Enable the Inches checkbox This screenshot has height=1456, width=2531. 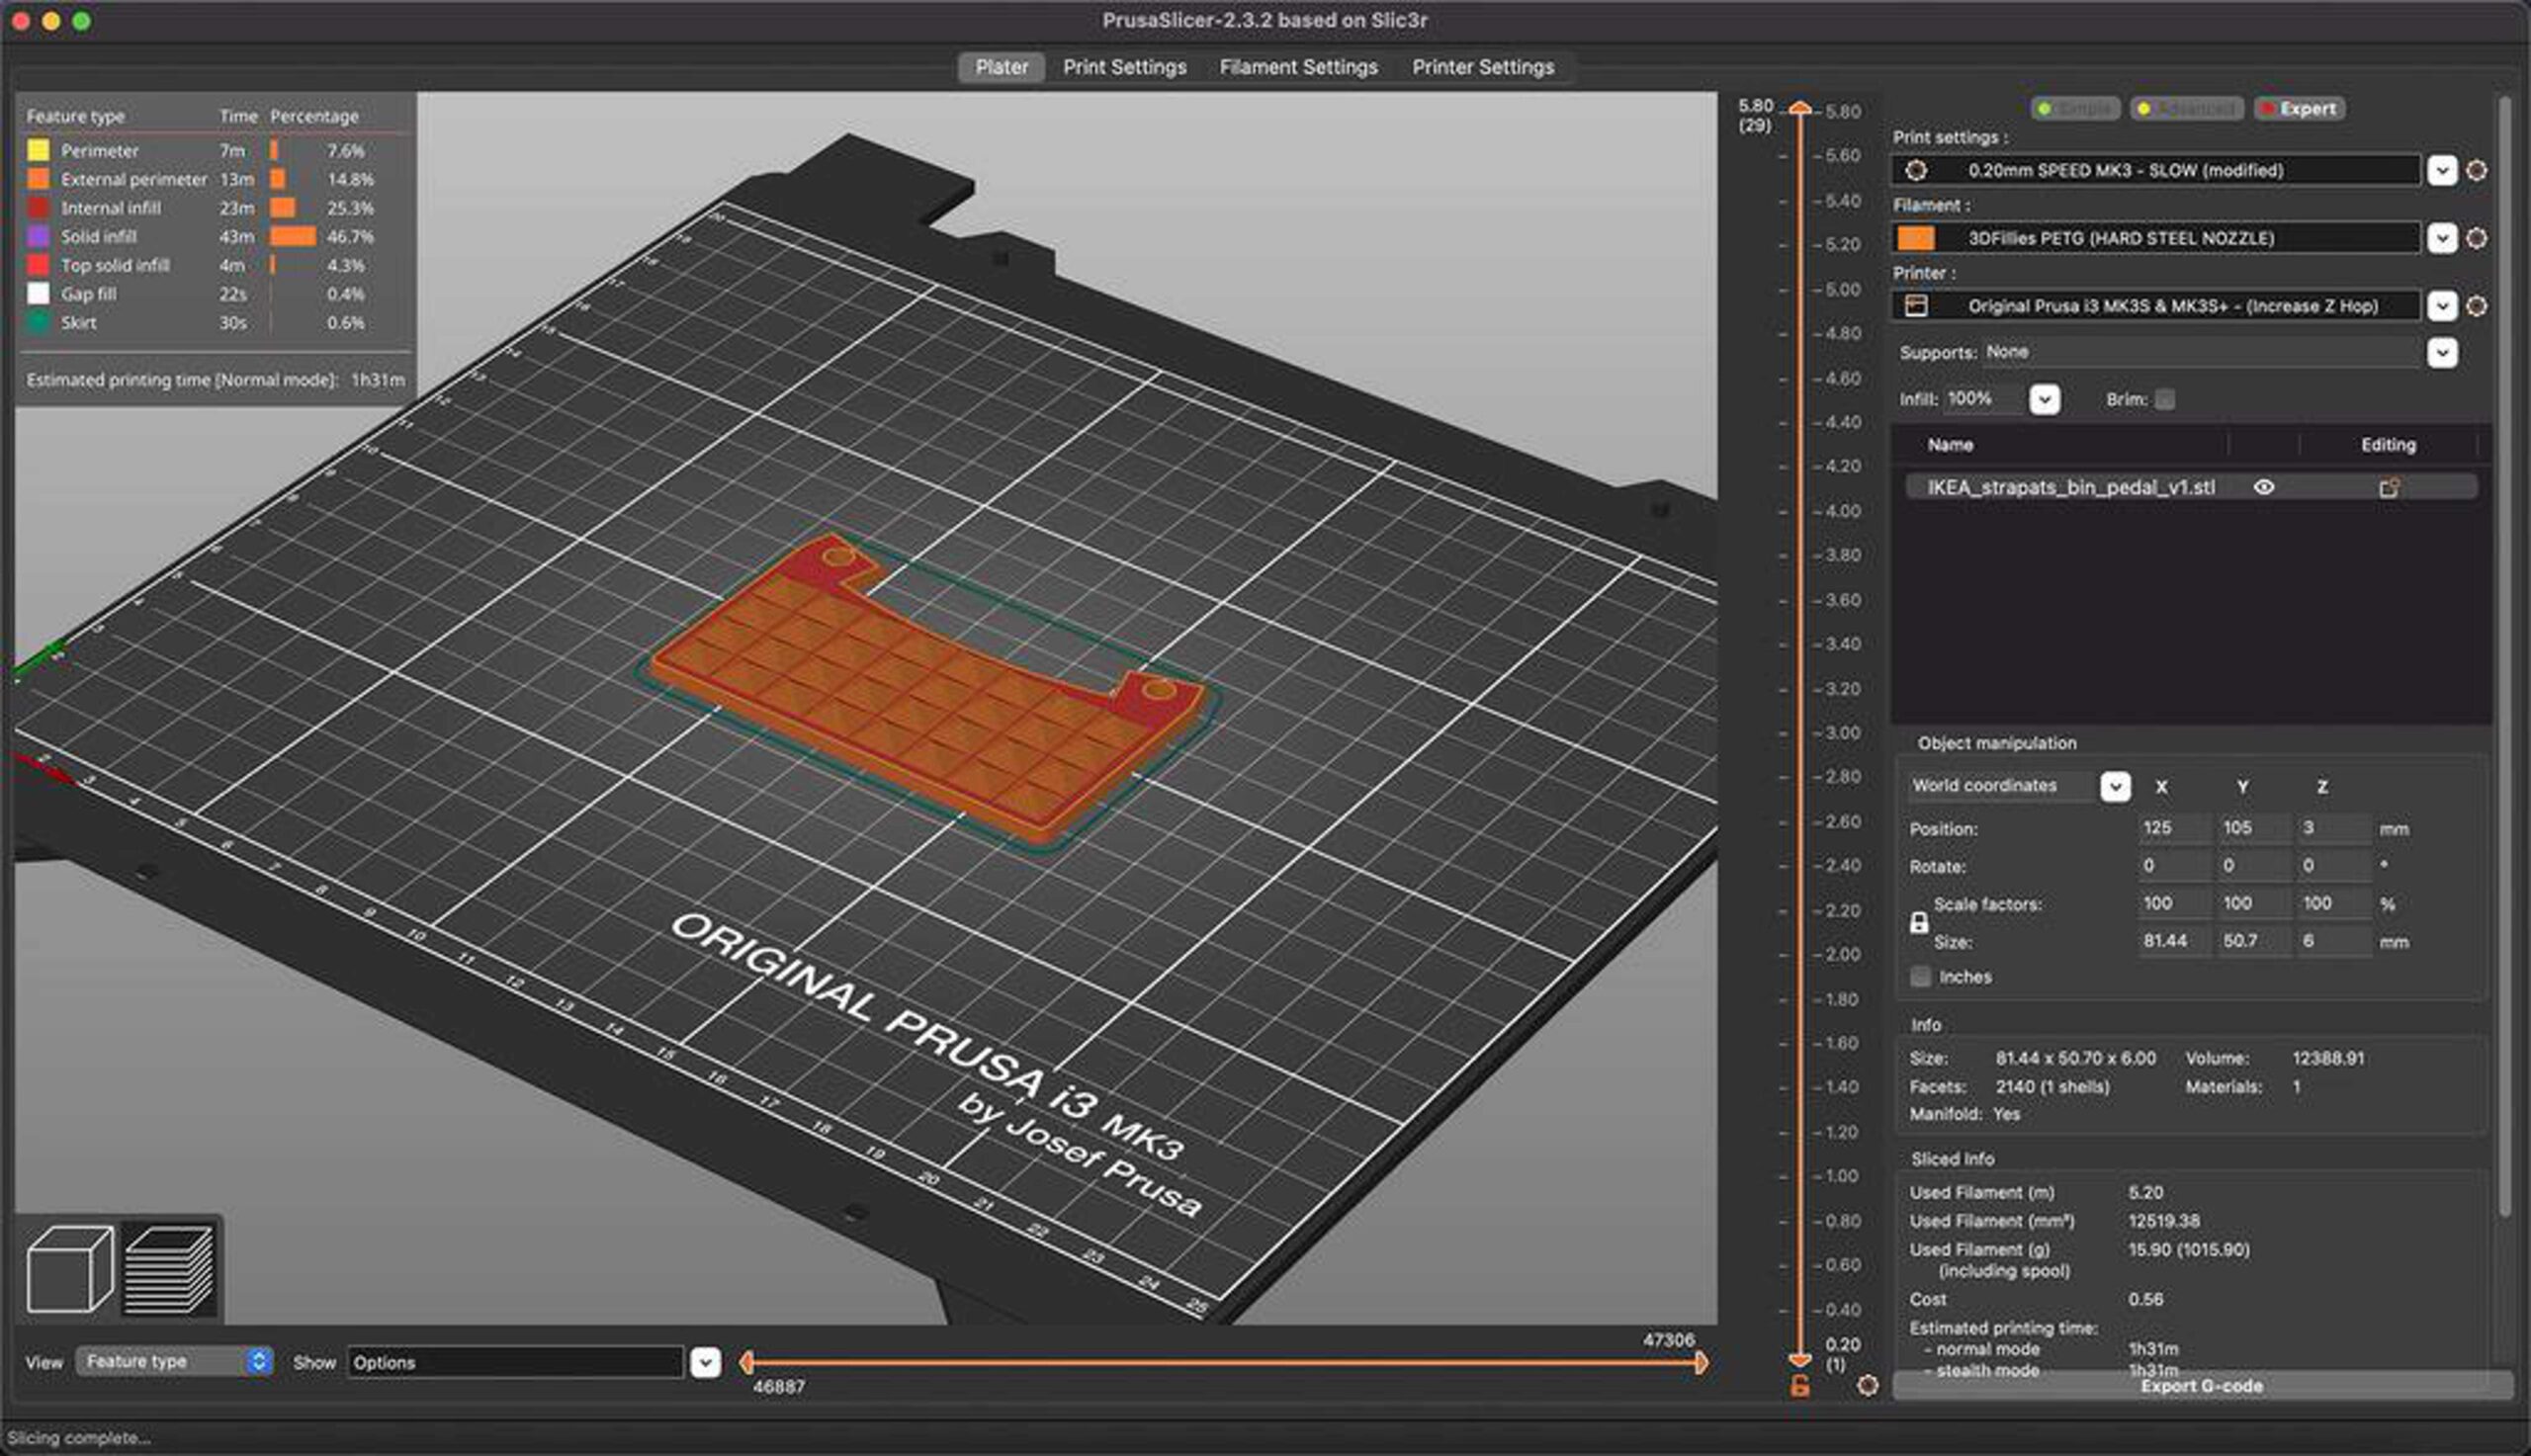click(x=1920, y=977)
